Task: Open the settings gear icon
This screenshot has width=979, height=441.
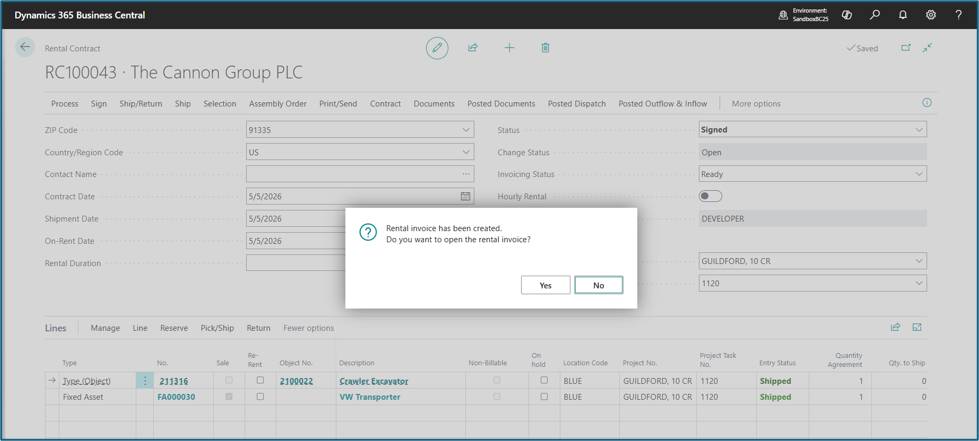Action: coord(931,15)
